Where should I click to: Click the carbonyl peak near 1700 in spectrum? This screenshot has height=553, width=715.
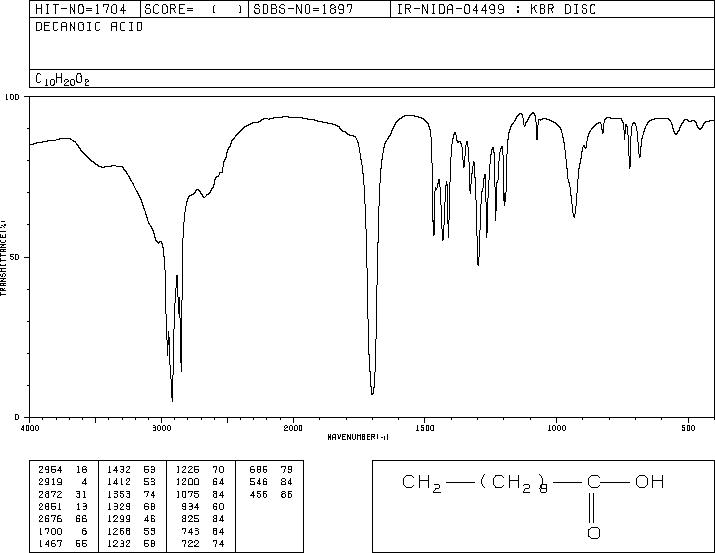tap(373, 393)
